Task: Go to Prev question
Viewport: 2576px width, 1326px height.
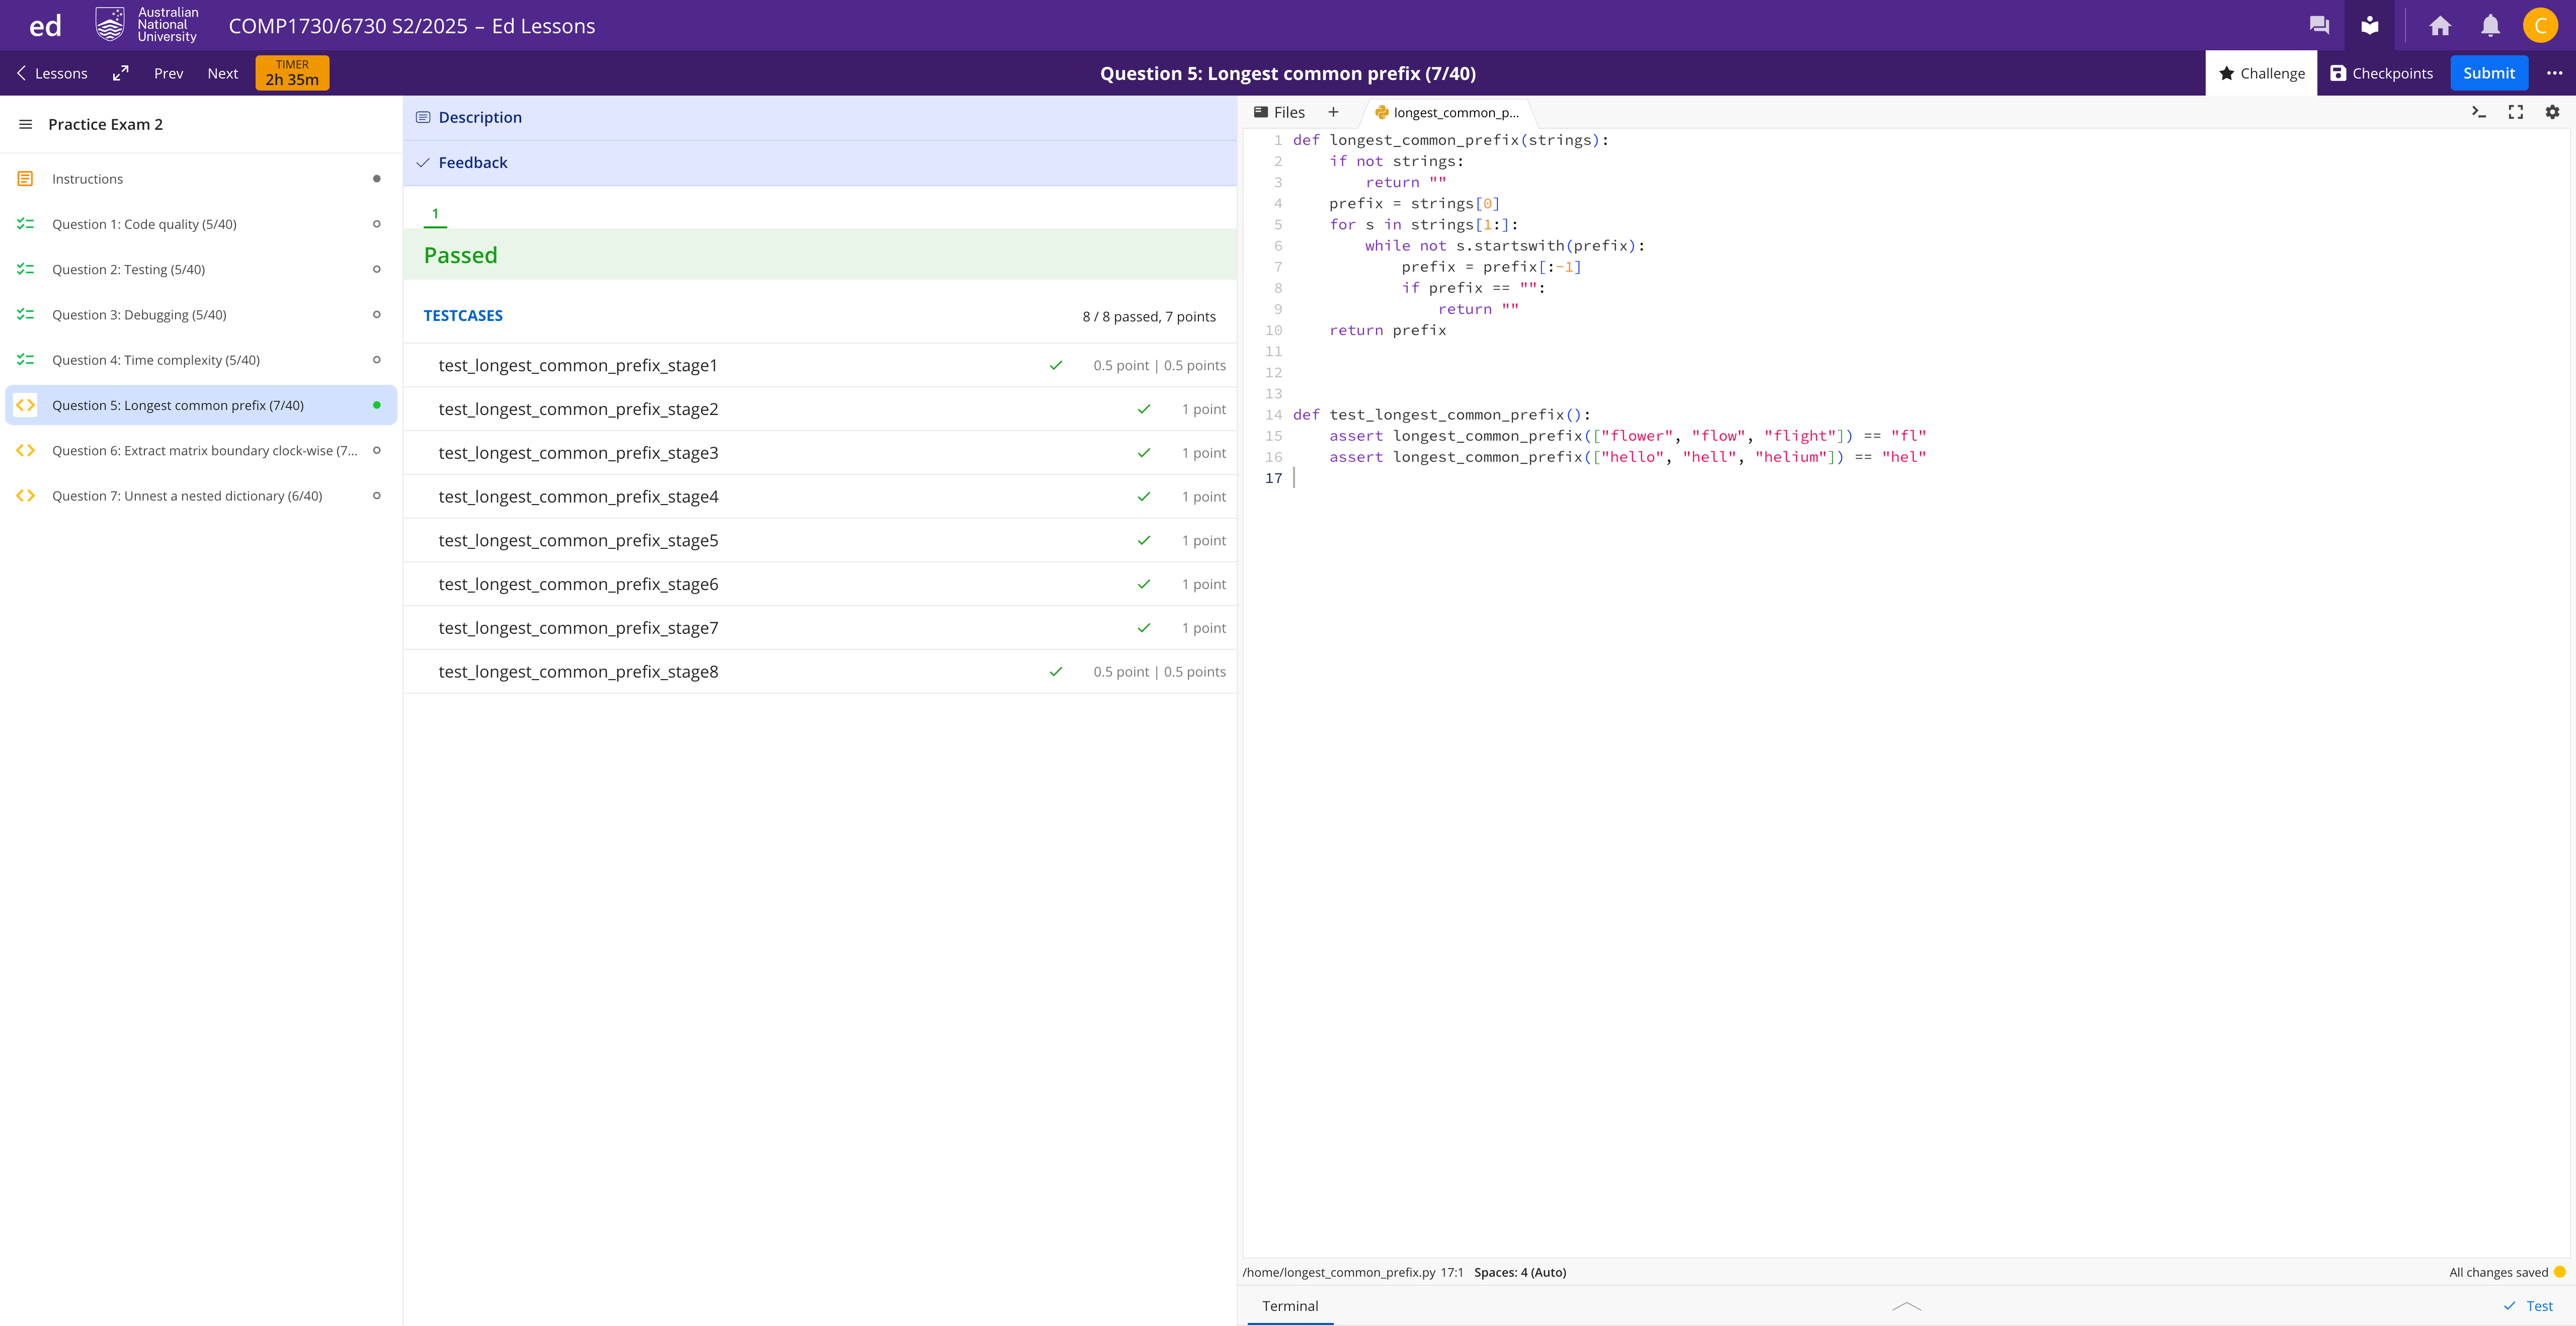Action: pos(168,73)
